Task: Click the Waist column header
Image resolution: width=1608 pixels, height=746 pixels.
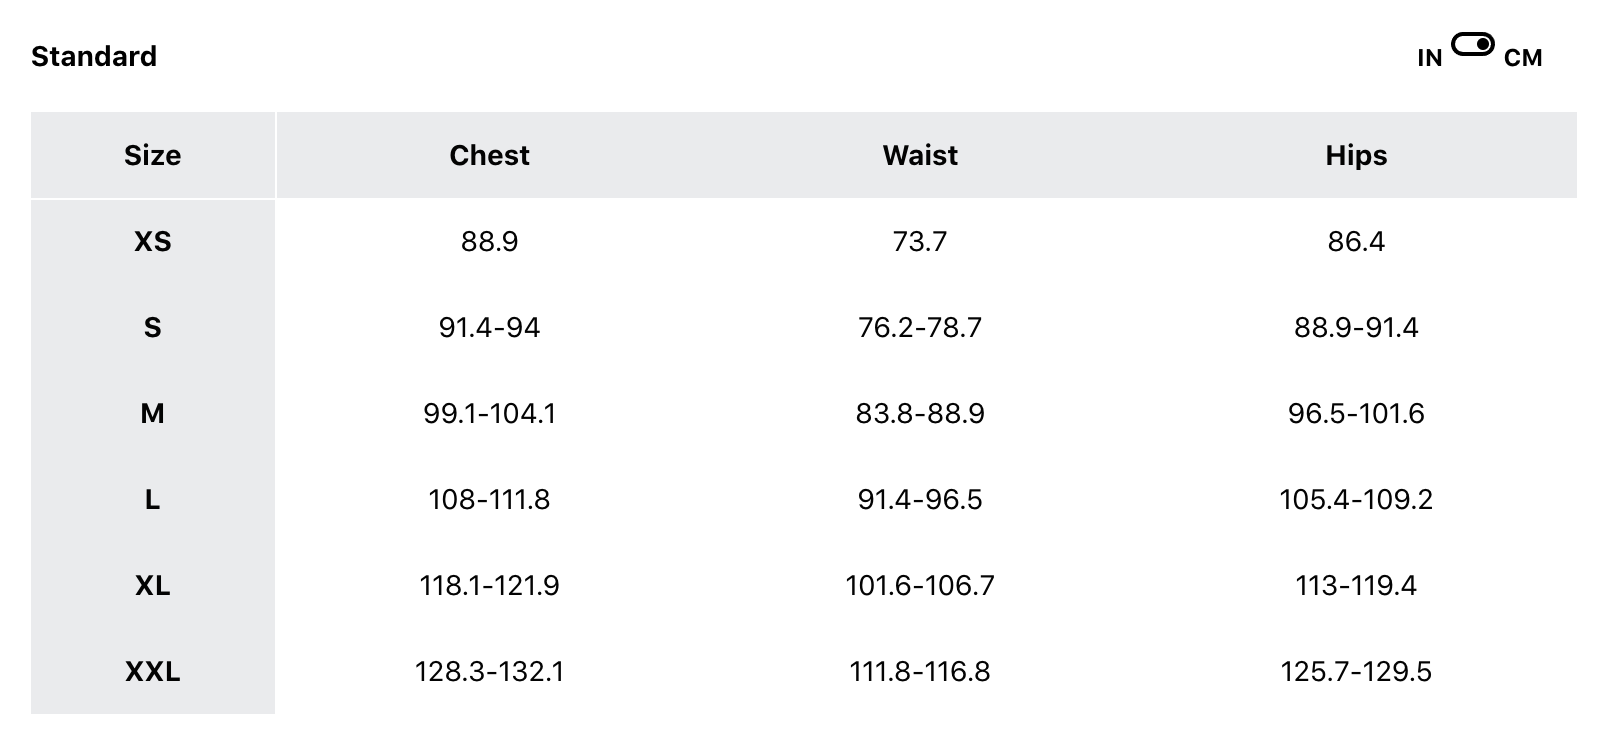Action: (x=920, y=155)
